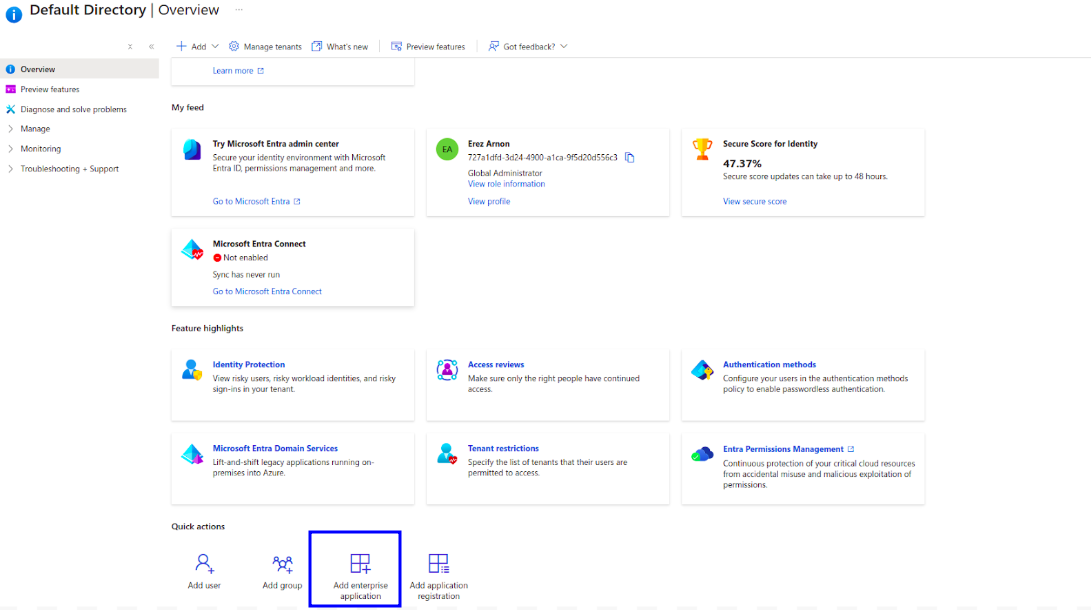Click the Not enabled red status icon
This screenshot has width=1091, height=610.
(x=217, y=258)
